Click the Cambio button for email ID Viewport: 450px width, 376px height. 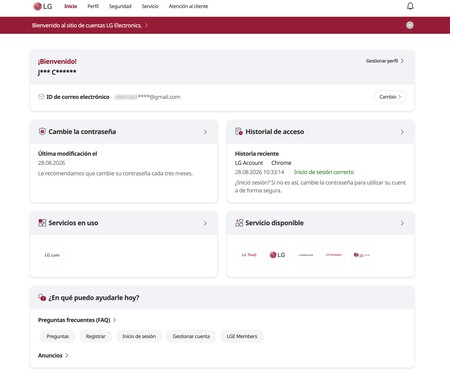click(390, 97)
